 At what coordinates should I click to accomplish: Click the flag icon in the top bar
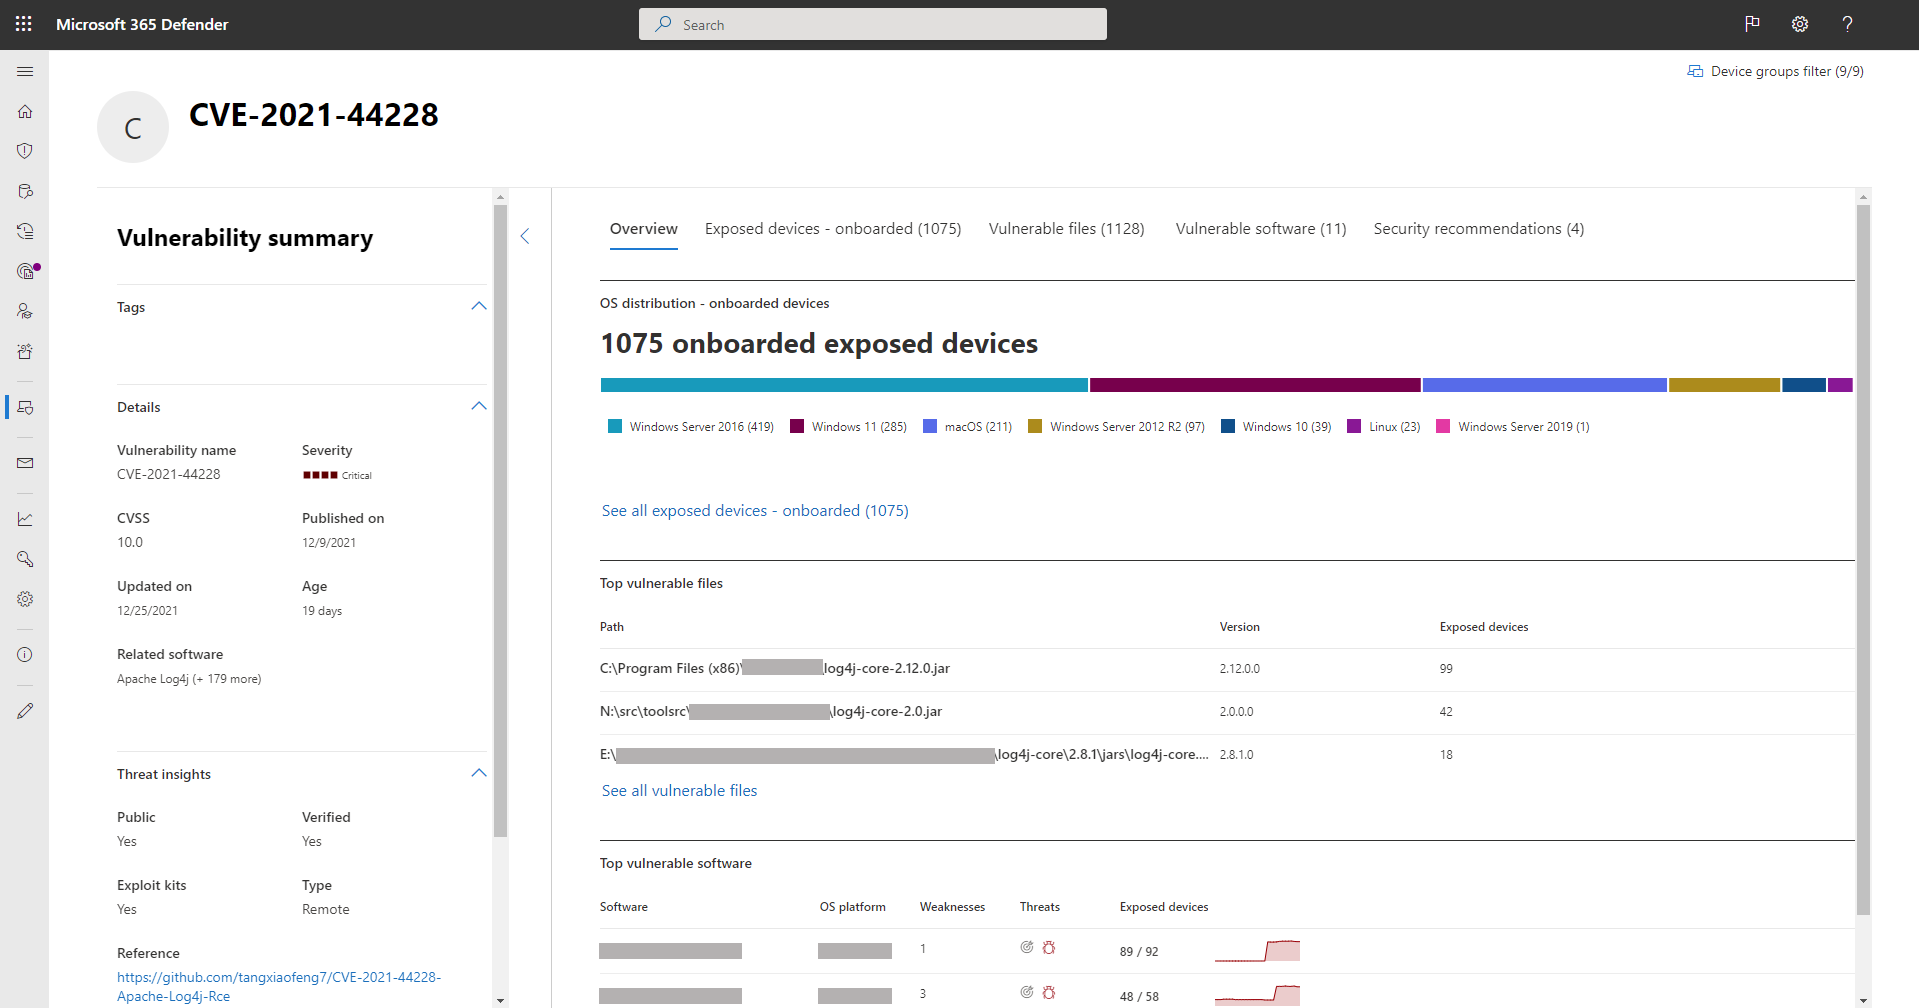point(1752,24)
